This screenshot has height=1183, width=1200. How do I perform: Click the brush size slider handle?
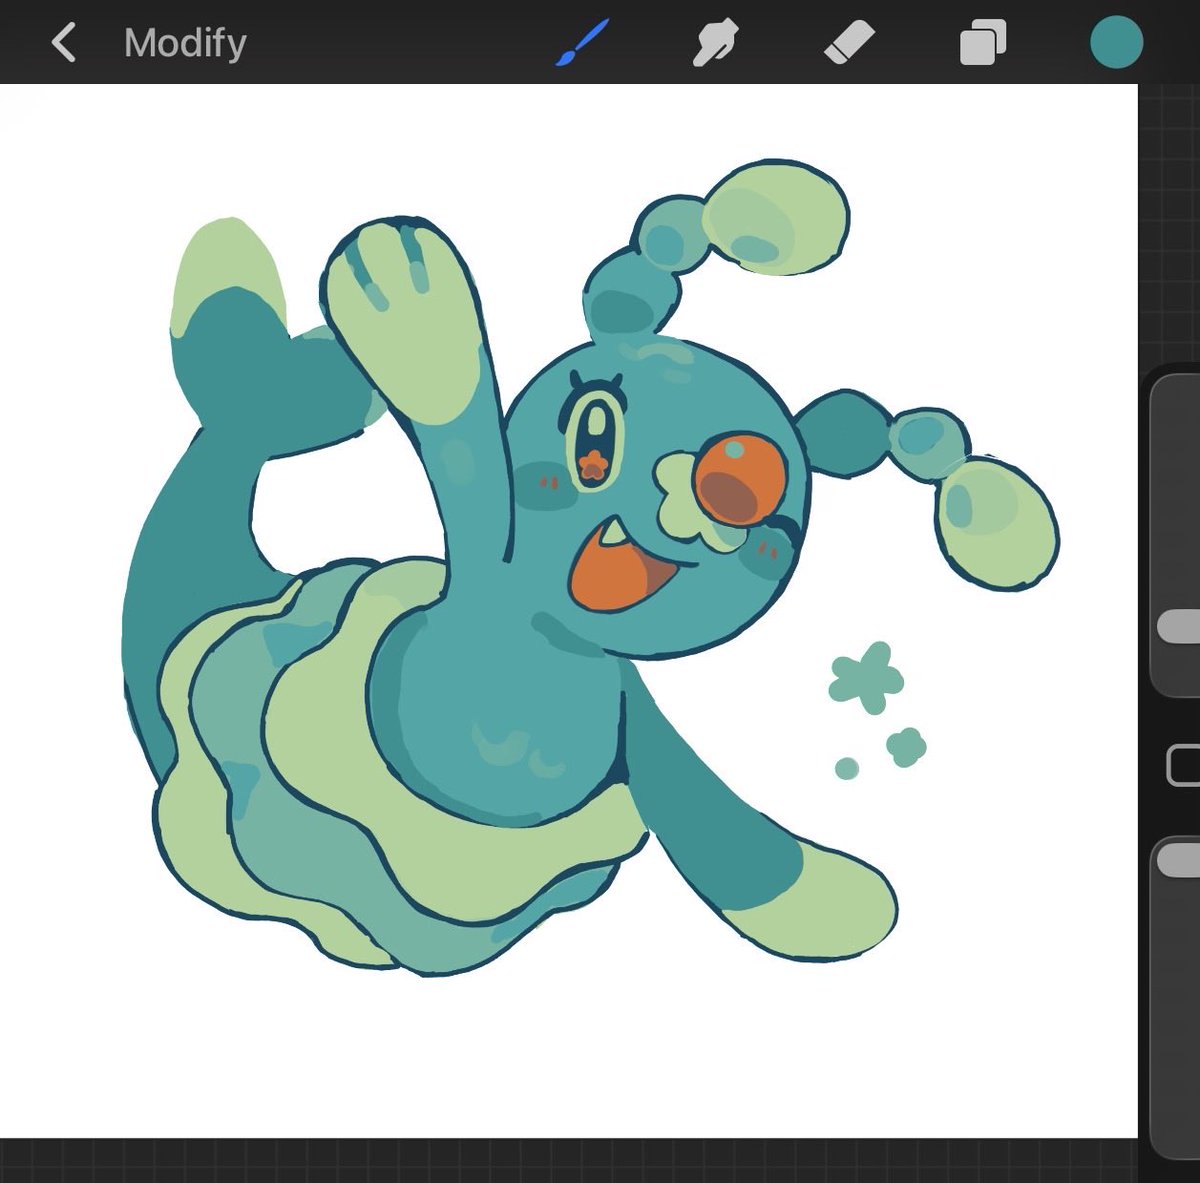point(1179,626)
